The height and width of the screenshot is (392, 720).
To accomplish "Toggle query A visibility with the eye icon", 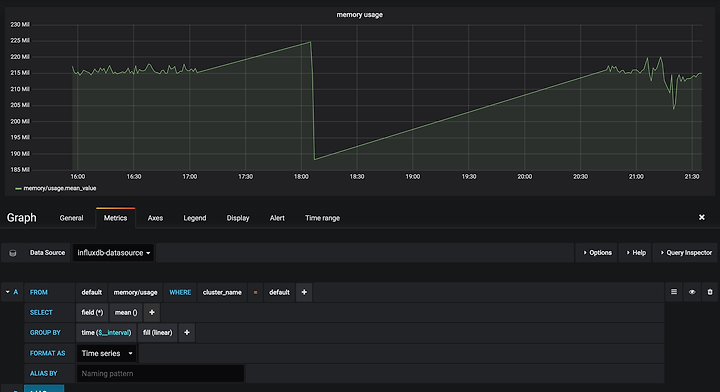I will point(692,292).
